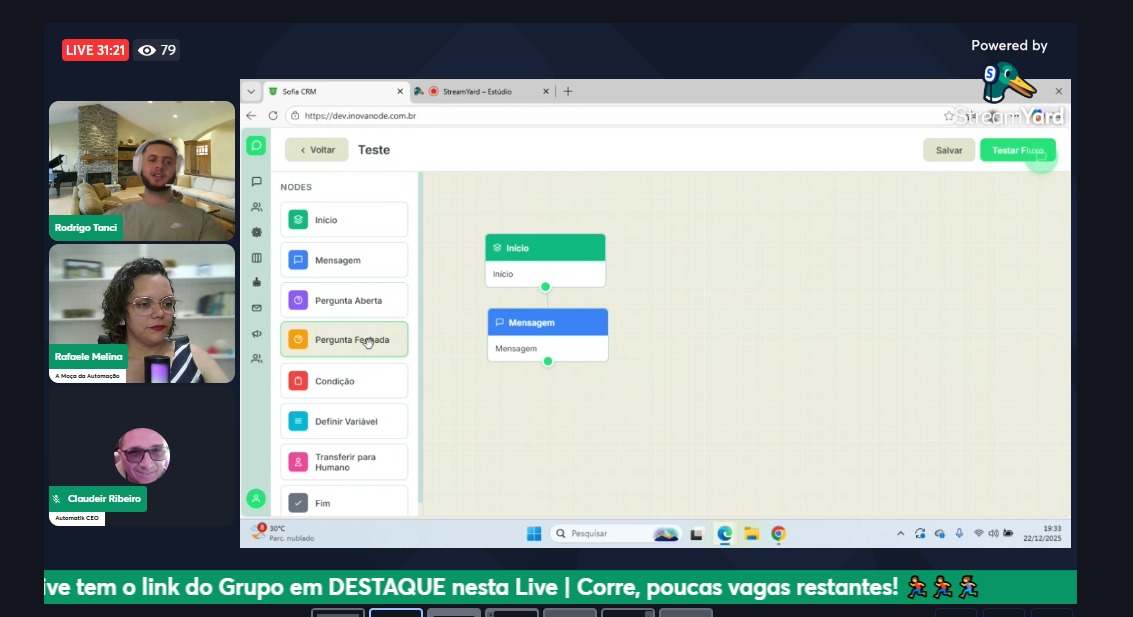Select the Pergunta Aberta node
The height and width of the screenshot is (617, 1133).
pyautogui.click(x=344, y=300)
